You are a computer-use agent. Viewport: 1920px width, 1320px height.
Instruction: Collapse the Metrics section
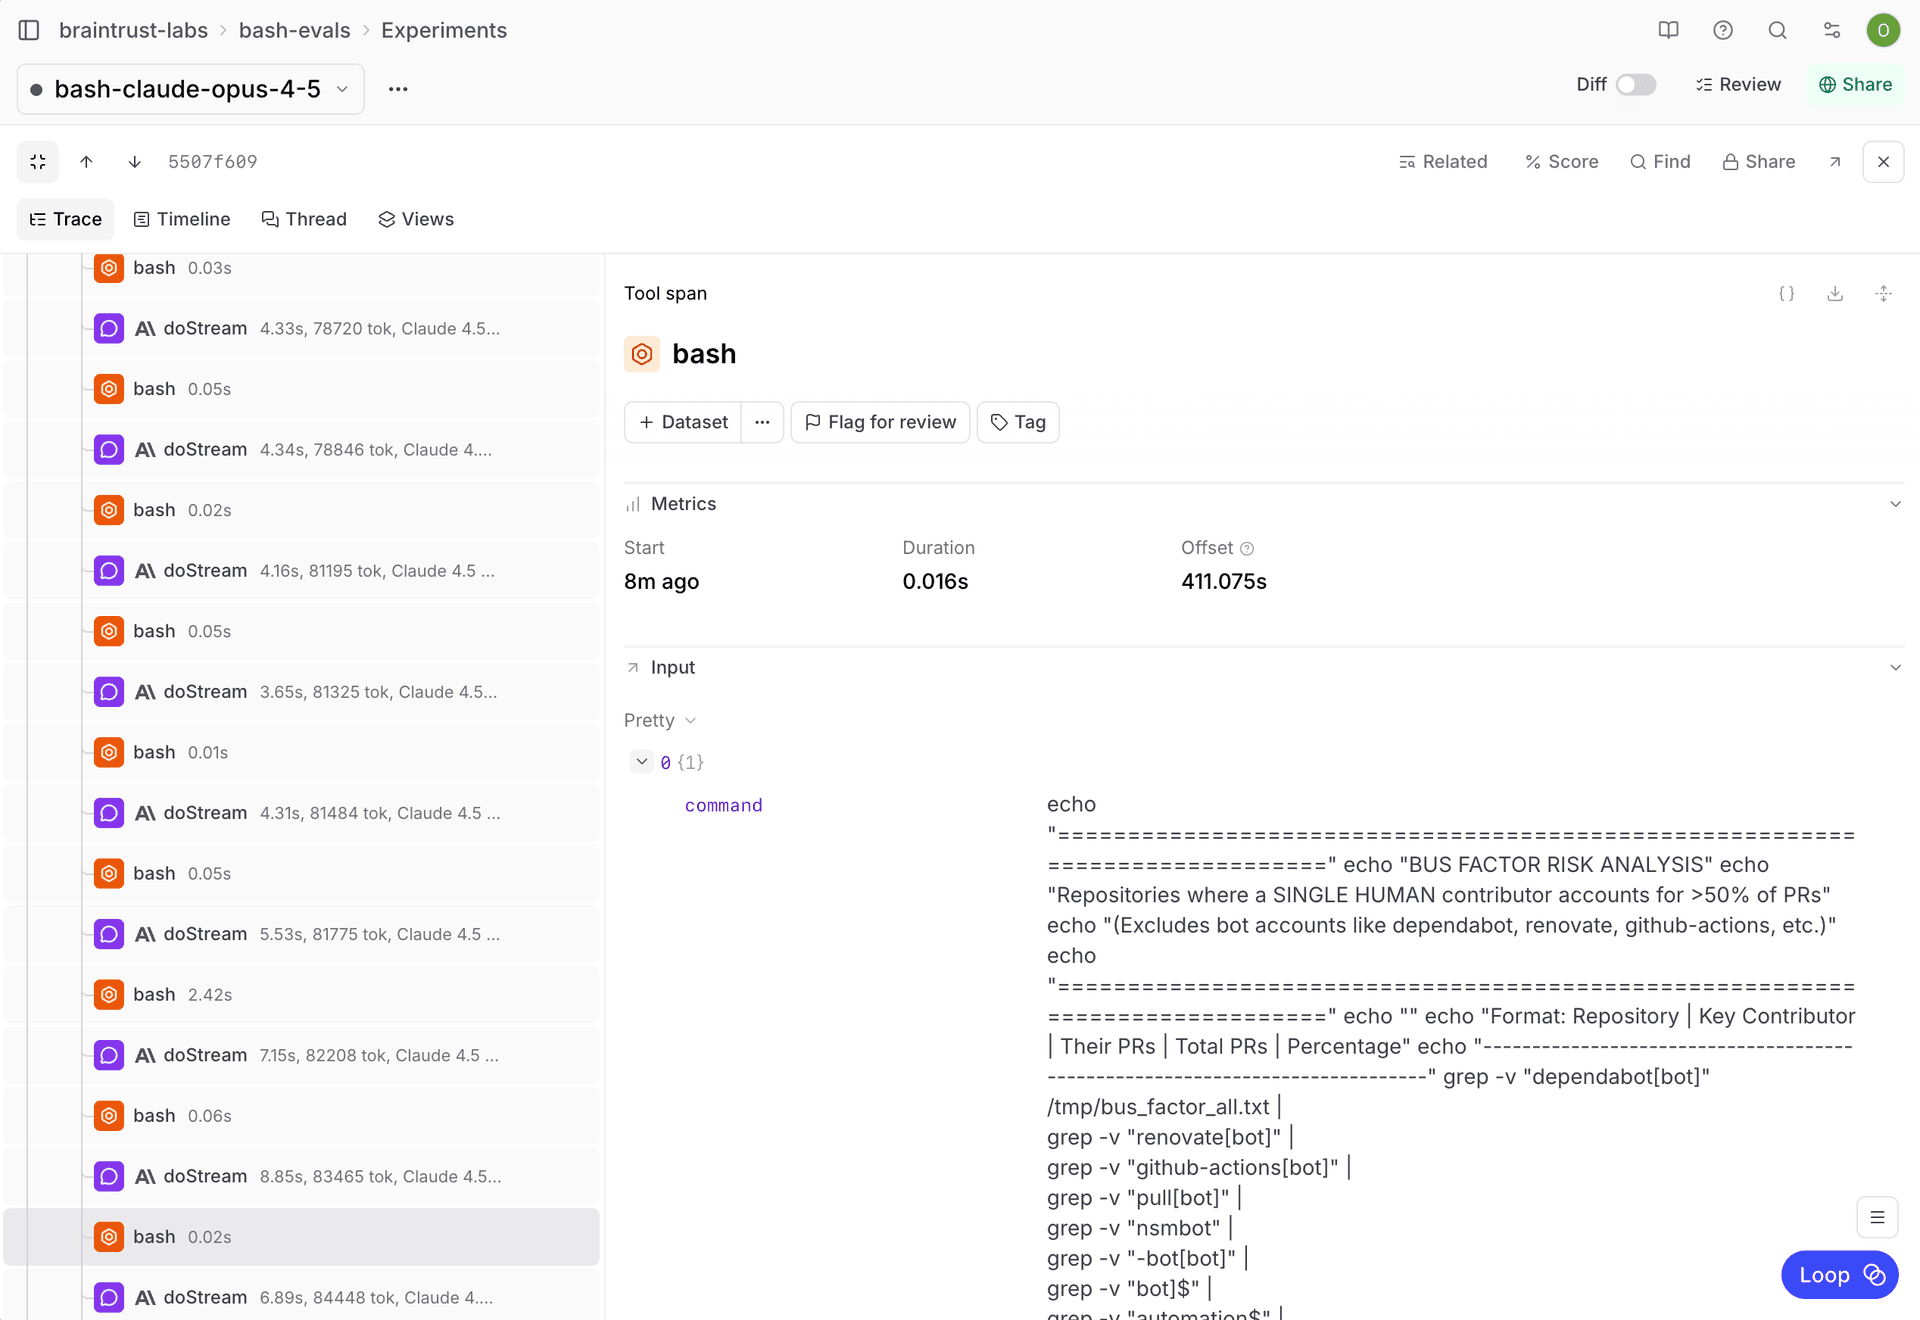click(1894, 504)
